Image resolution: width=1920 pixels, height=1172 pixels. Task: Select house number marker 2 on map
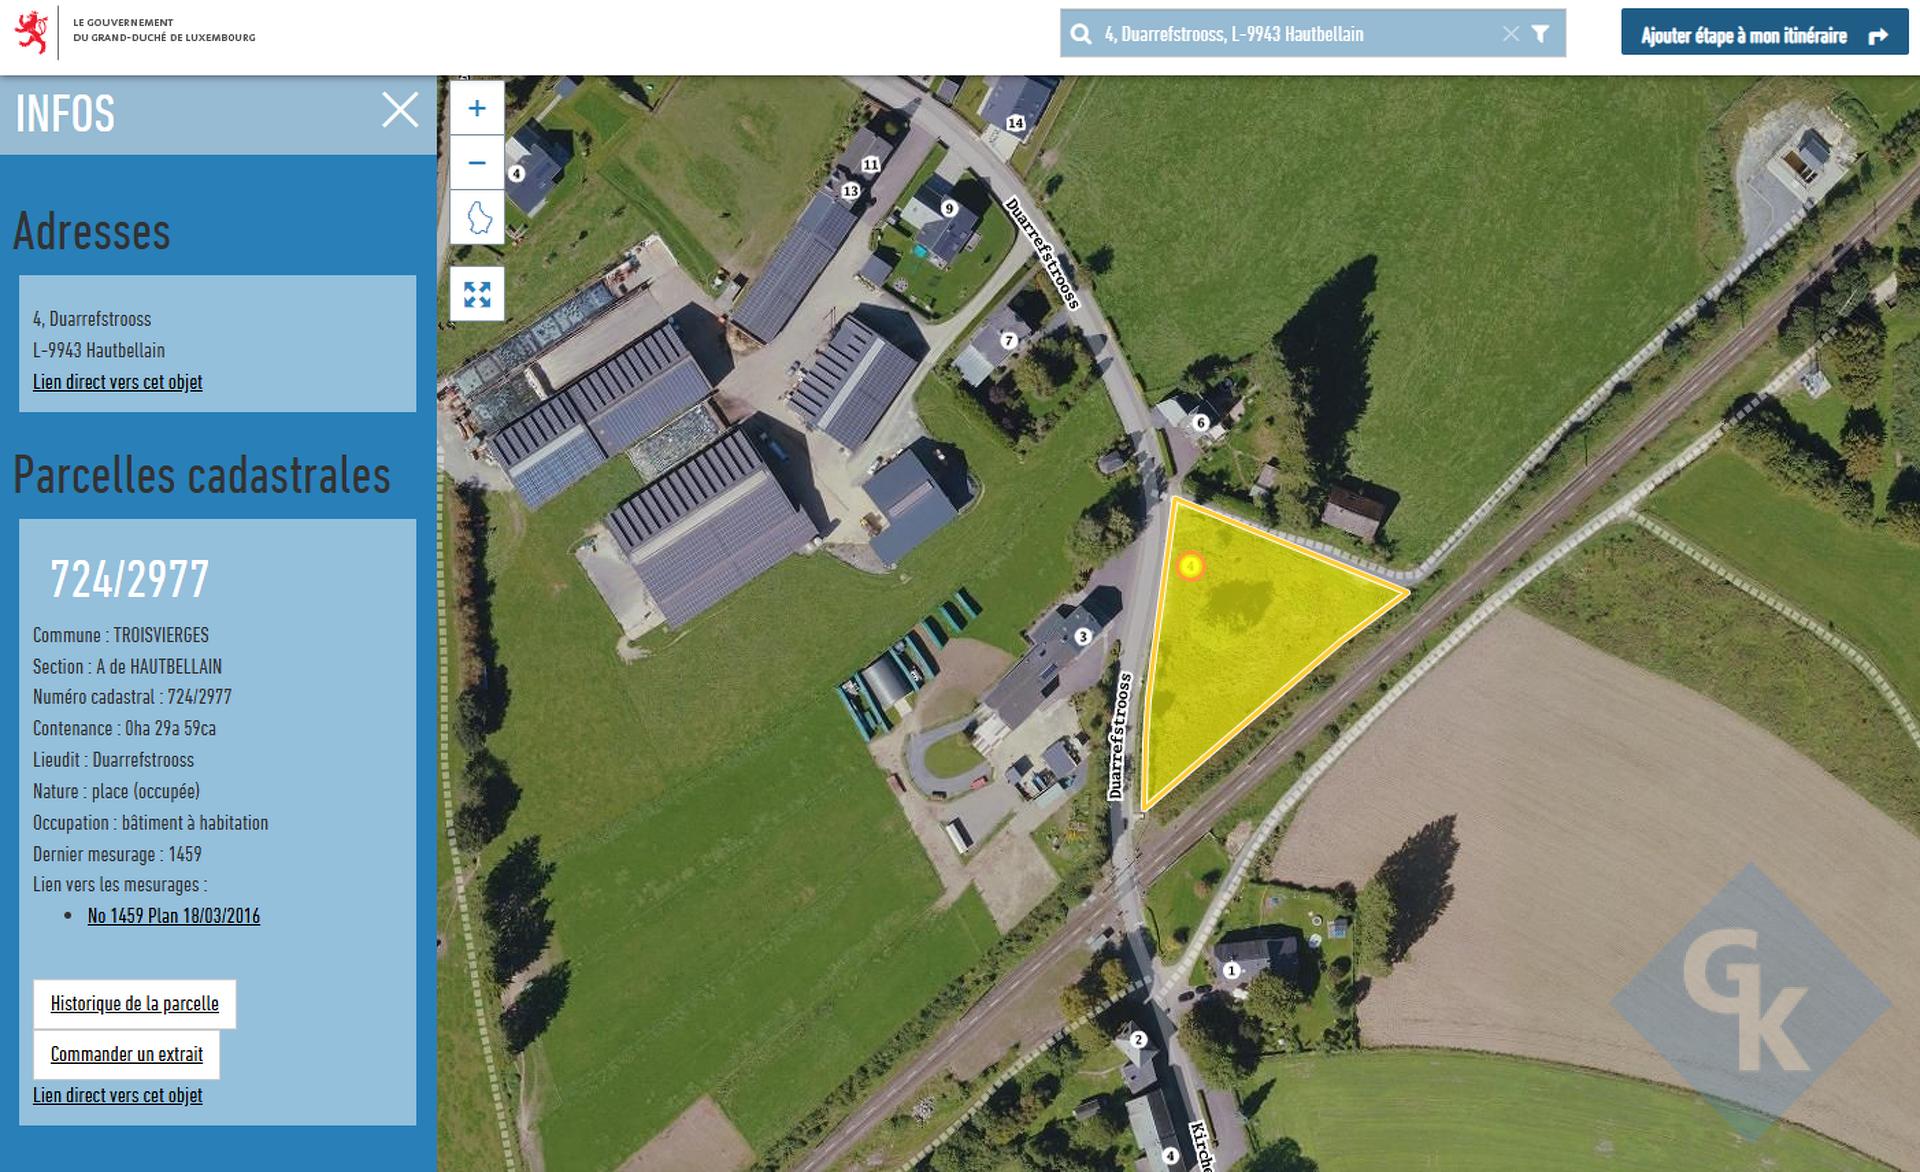1138,1040
